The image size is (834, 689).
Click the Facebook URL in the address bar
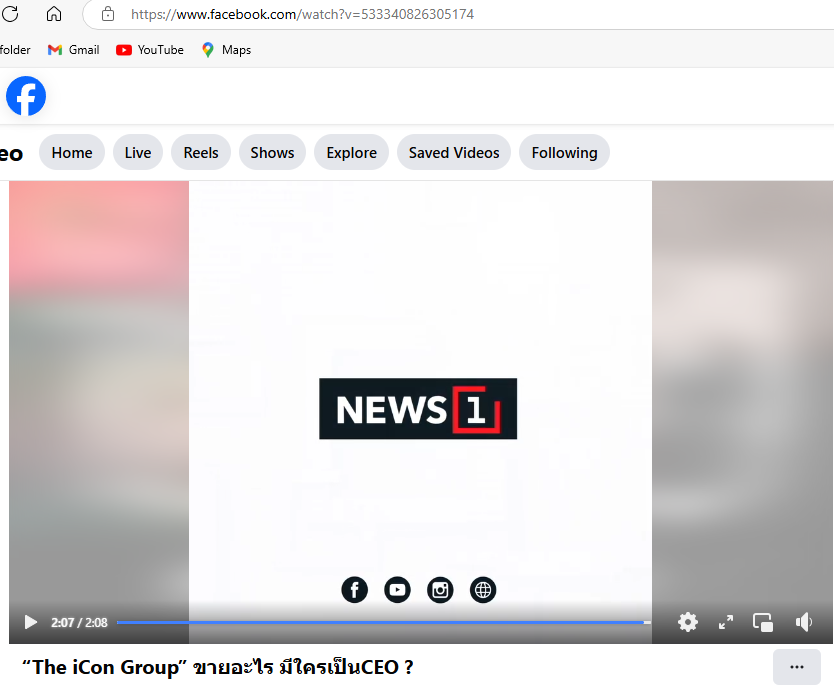[302, 14]
